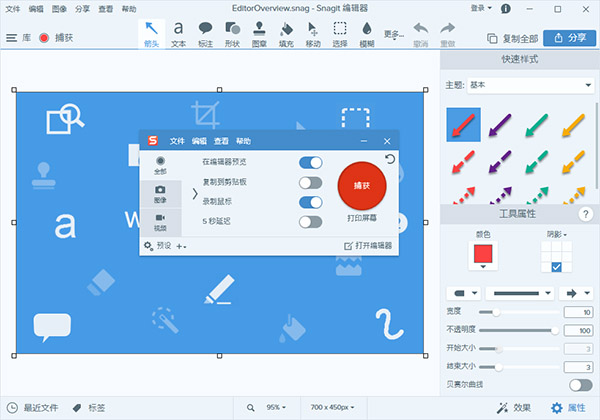Toggle 复制到剪贴板 switch

pyautogui.click(x=310, y=182)
